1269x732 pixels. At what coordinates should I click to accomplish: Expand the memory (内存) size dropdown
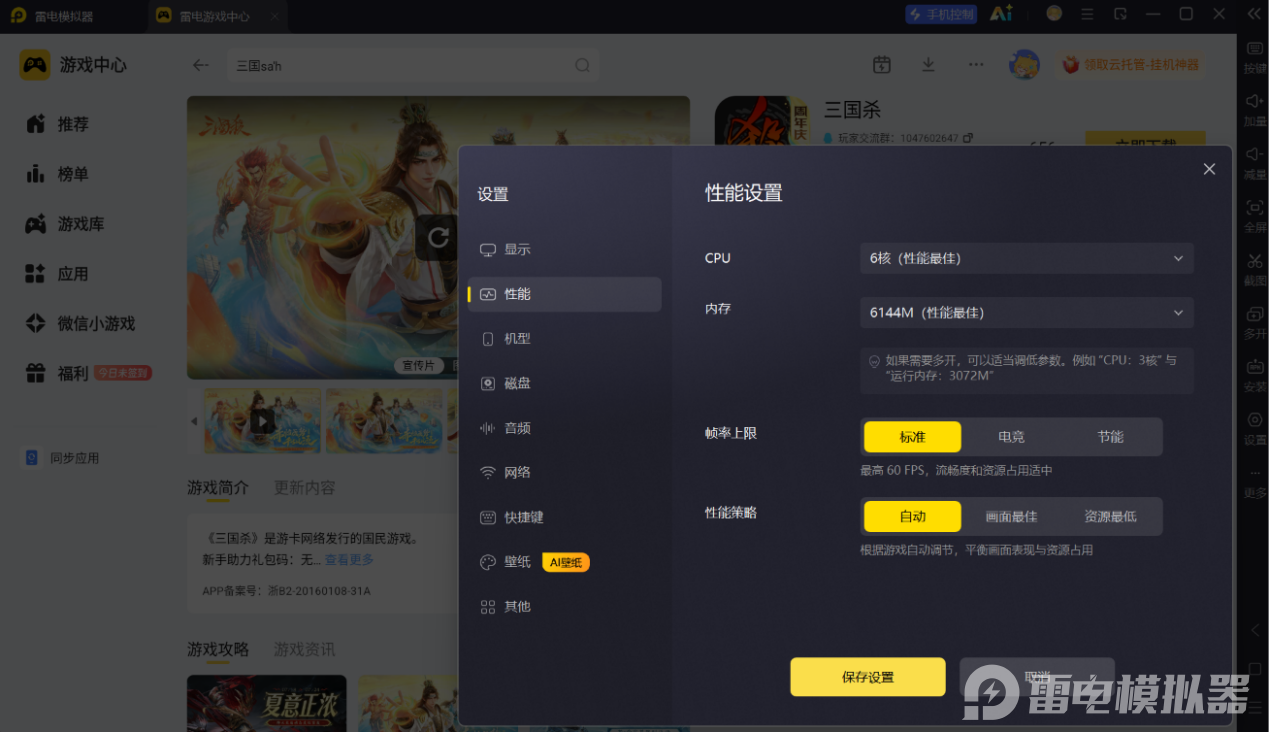pyautogui.click(x=1027, y=312)
